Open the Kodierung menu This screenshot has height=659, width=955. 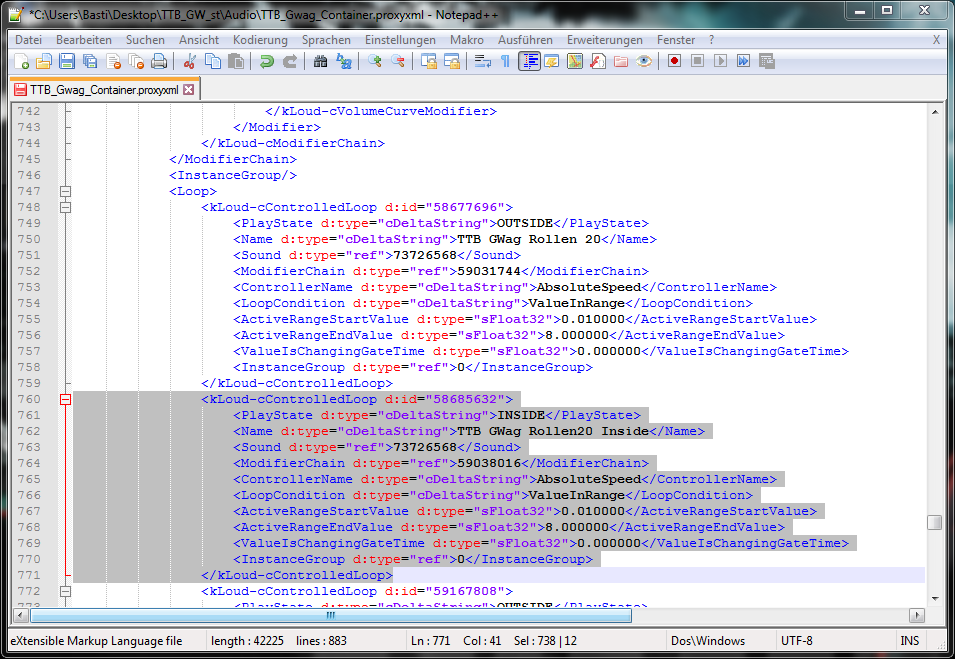259,40
